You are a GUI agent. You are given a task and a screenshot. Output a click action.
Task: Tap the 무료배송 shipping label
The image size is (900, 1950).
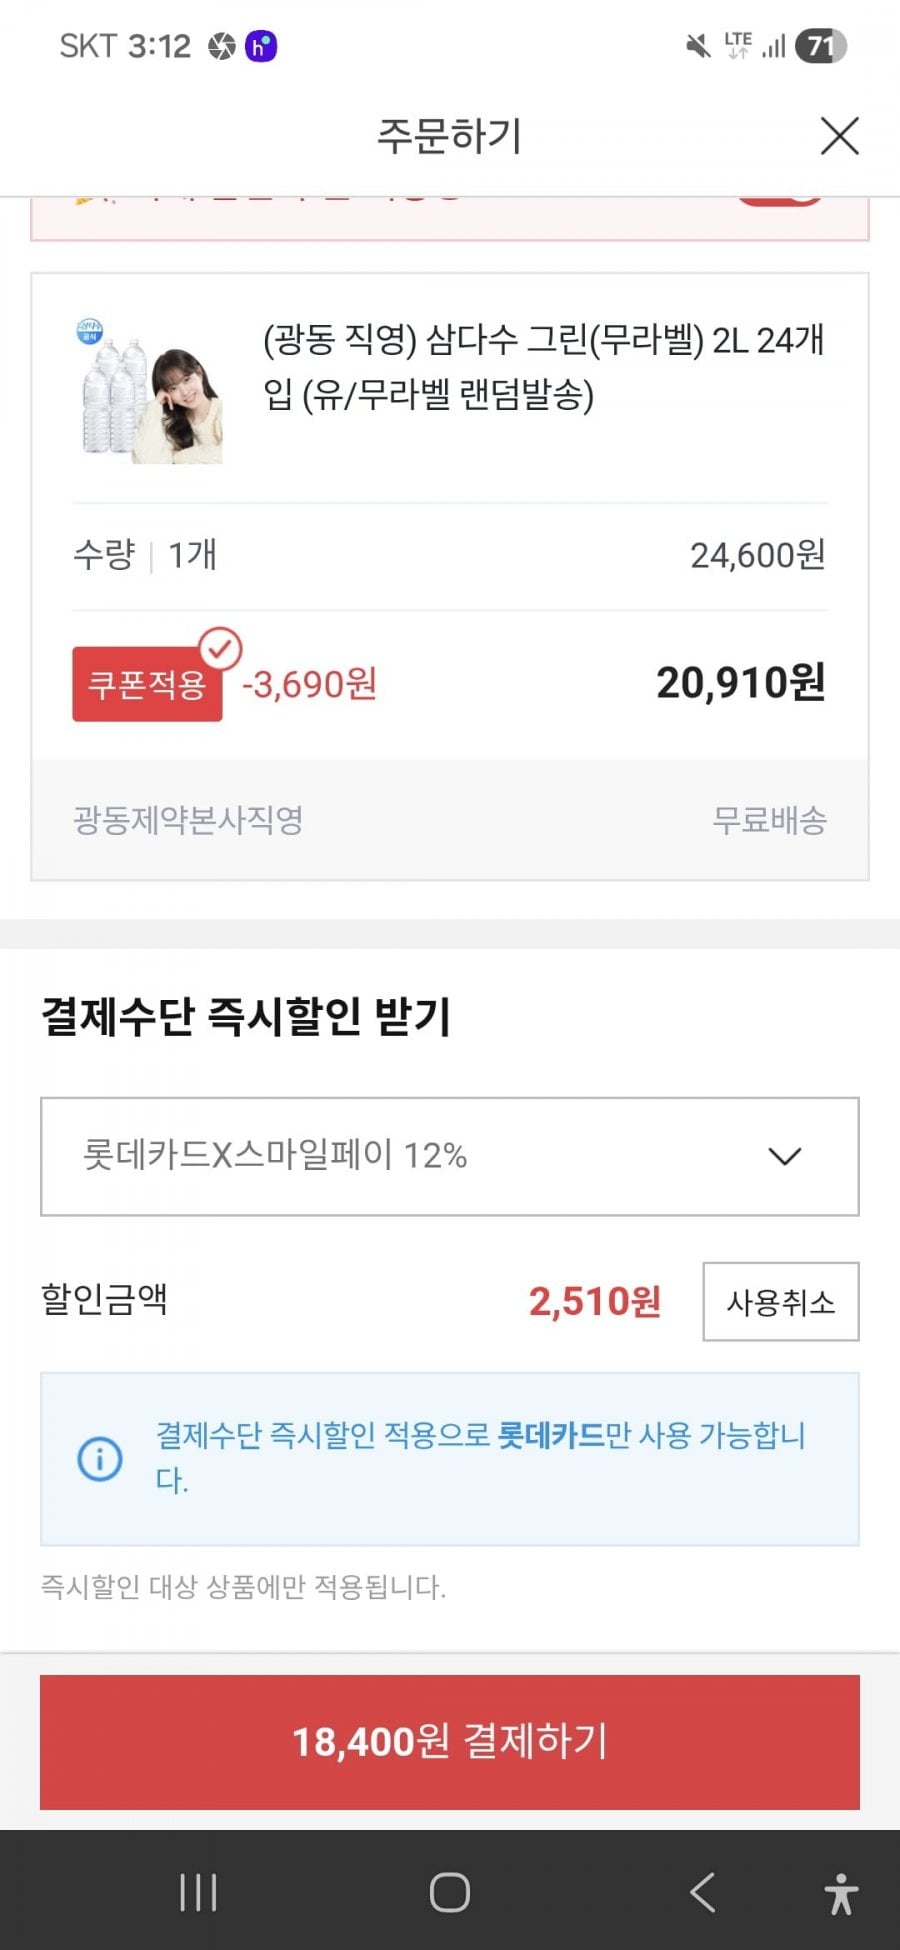(769, 820)
